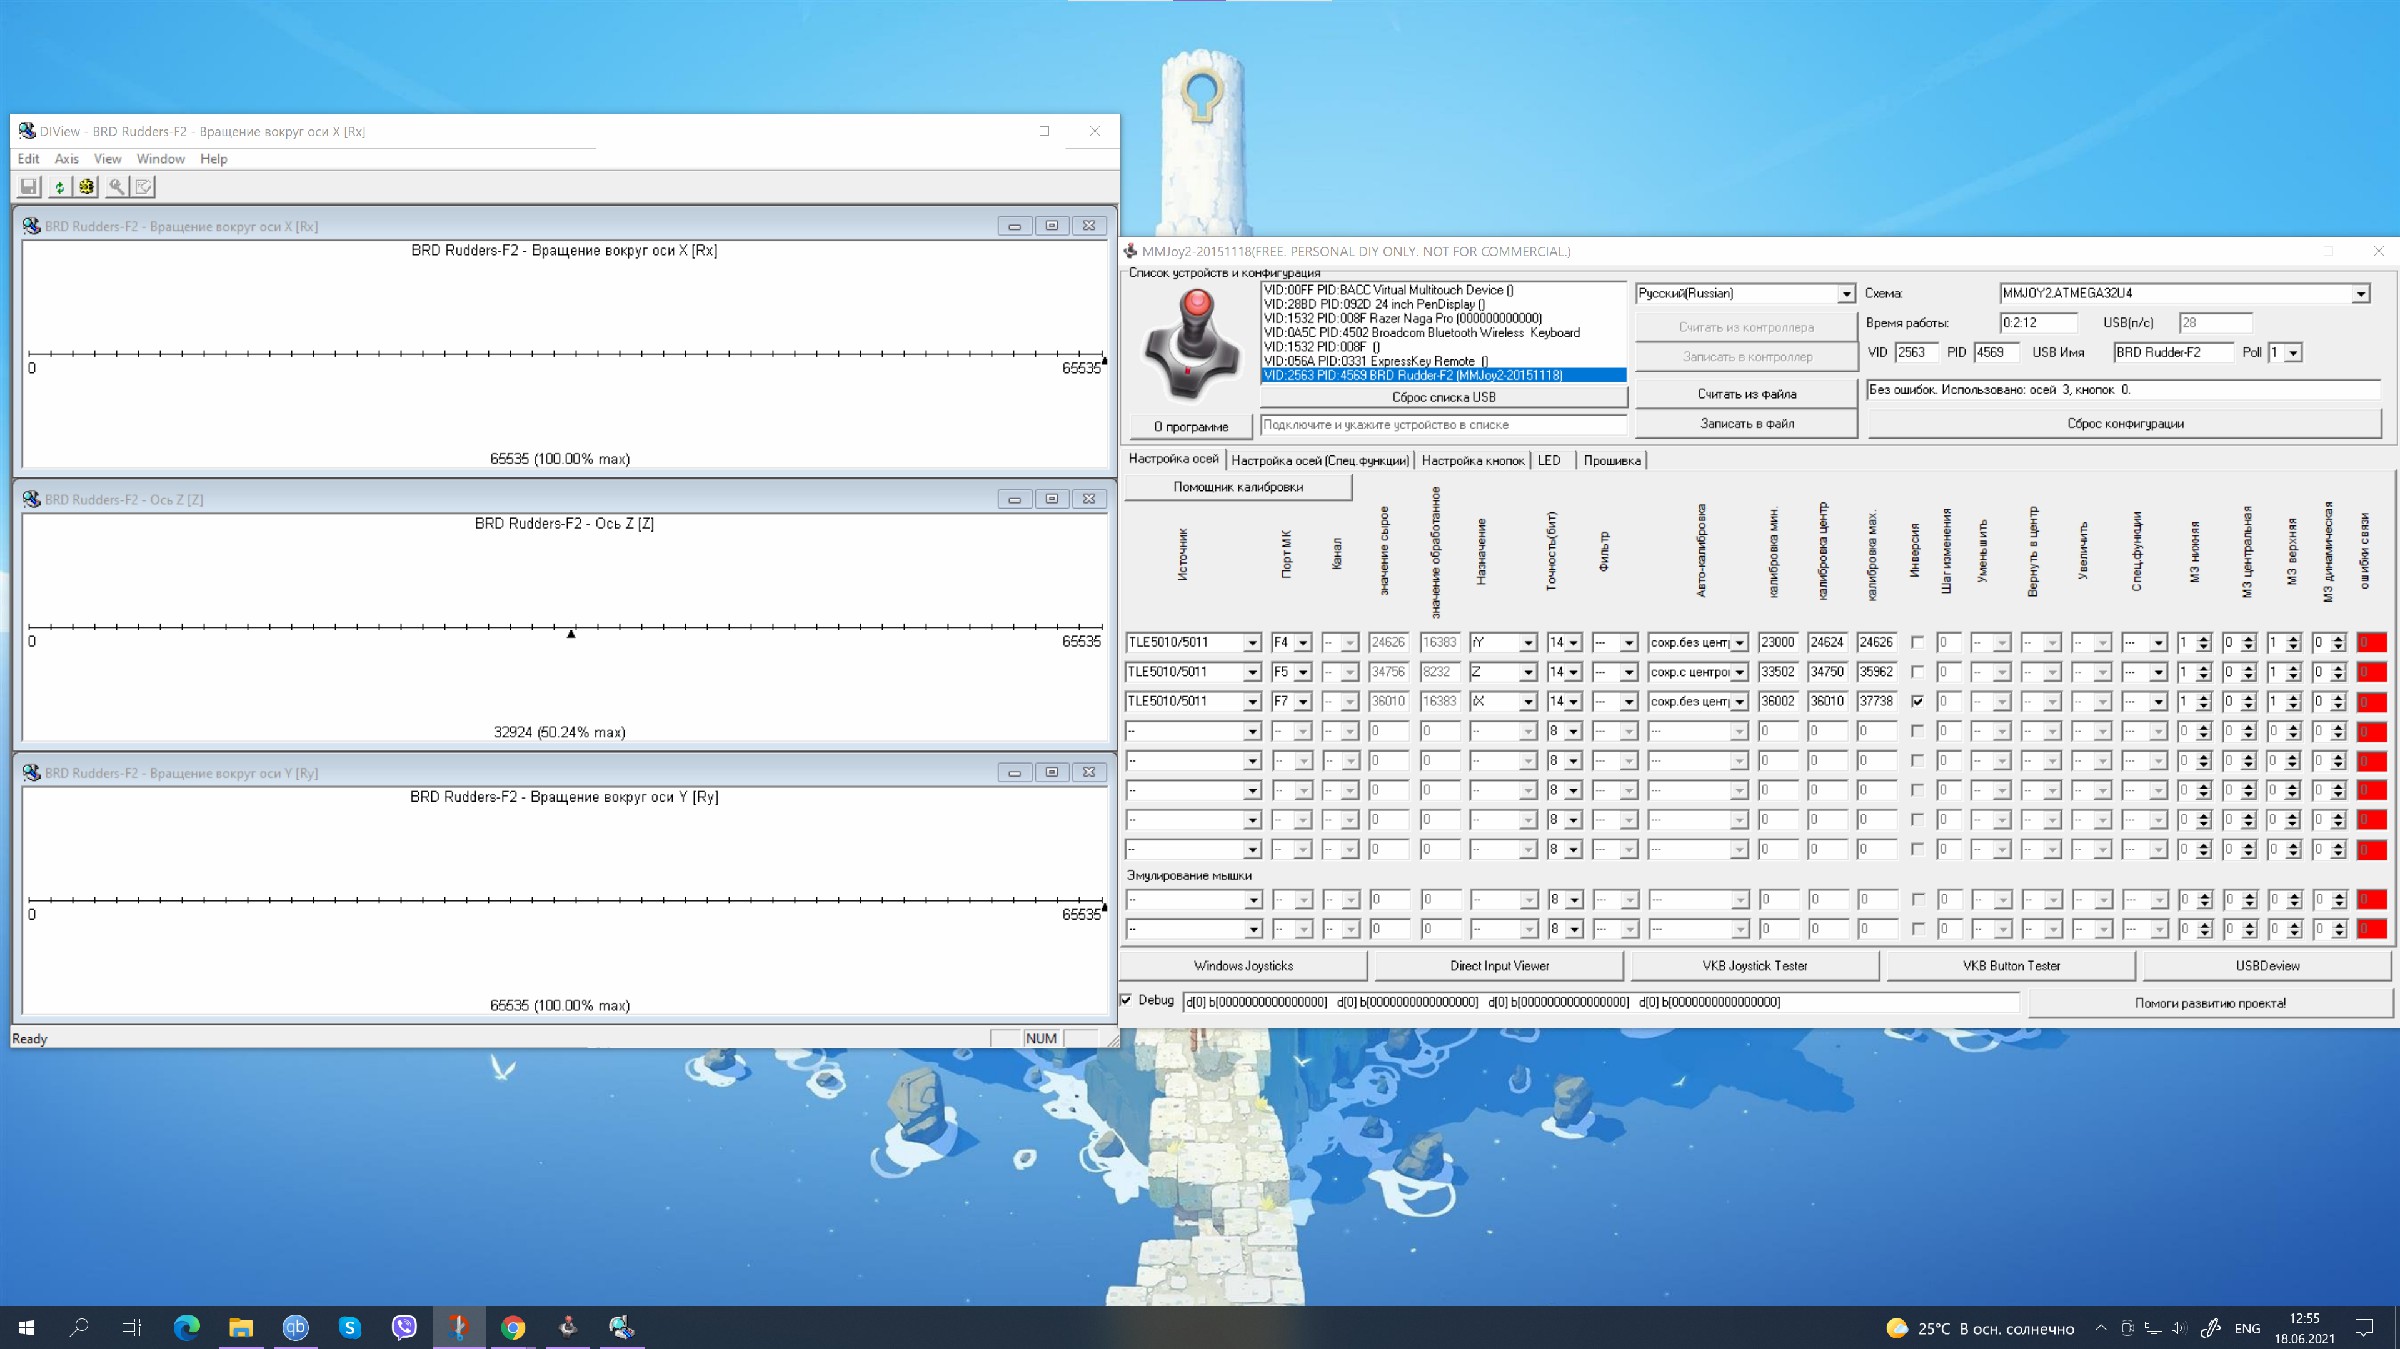2400x1349 pixels.
Task: Click the save icon in DIView toolbar
Action: coord(29,187)
